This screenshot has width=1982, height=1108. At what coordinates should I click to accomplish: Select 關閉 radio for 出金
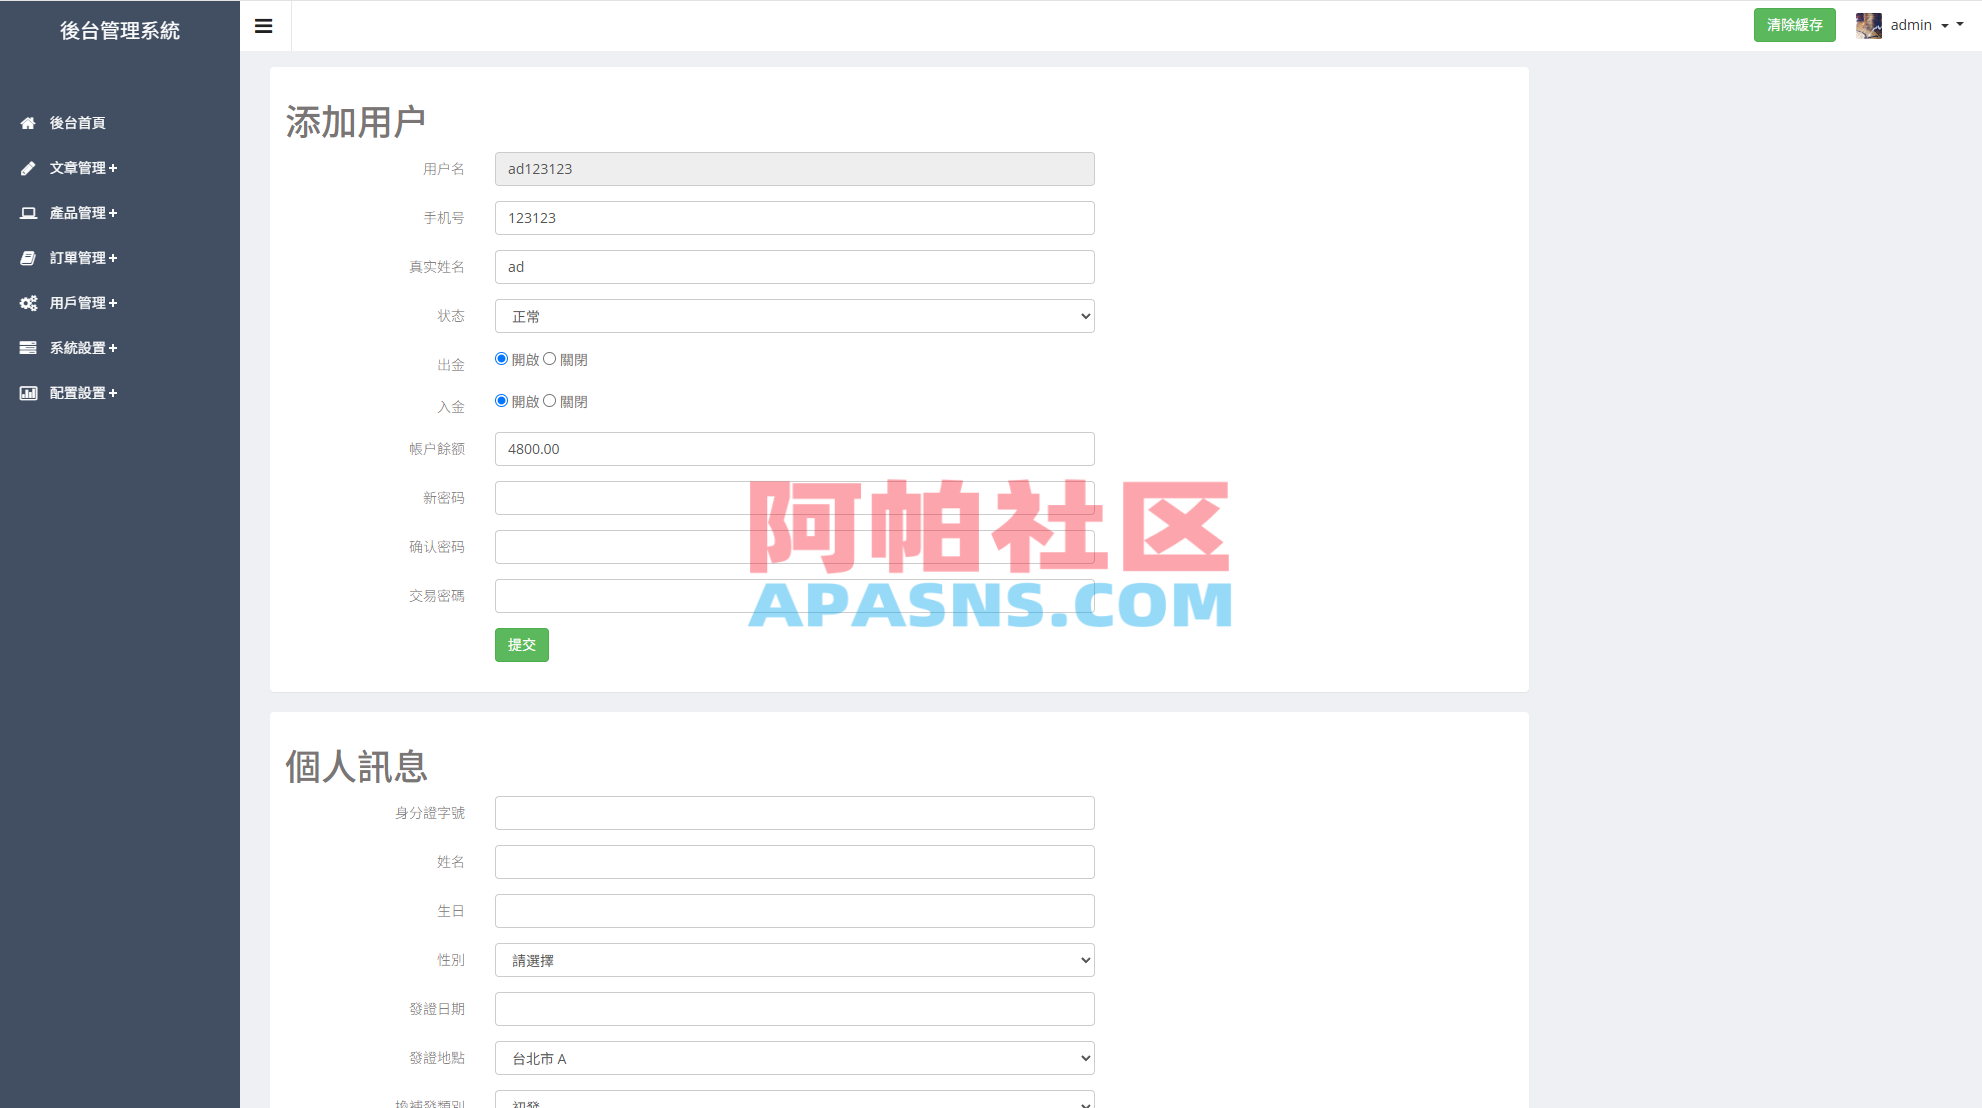(x=549, y=358)
